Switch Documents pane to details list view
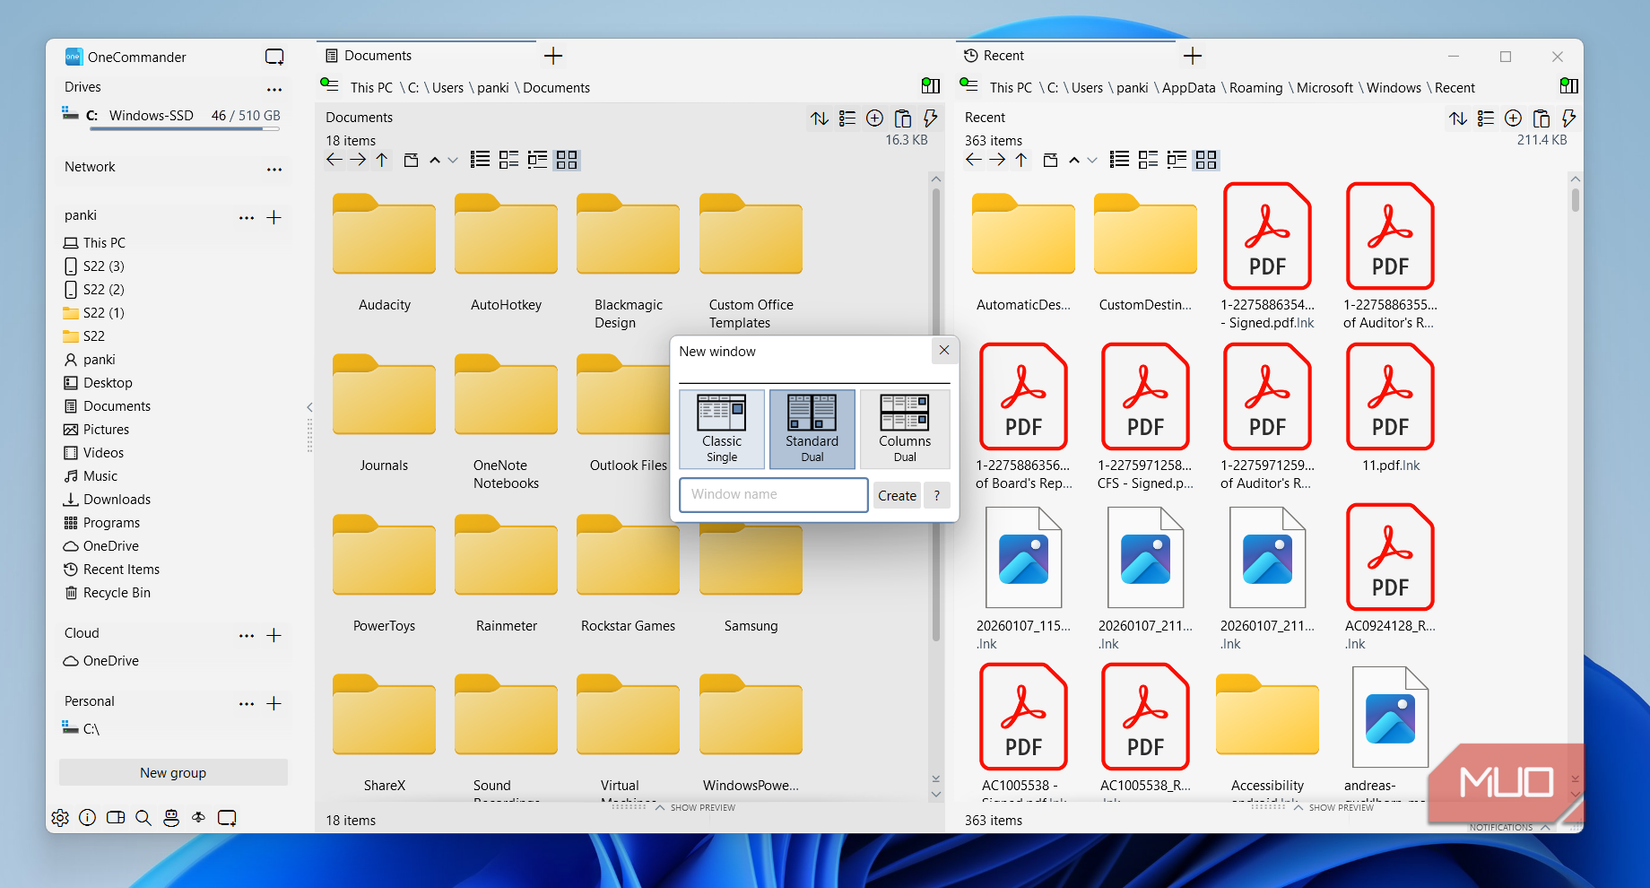This screenshot has width=1650, height=888. (509, 160)
